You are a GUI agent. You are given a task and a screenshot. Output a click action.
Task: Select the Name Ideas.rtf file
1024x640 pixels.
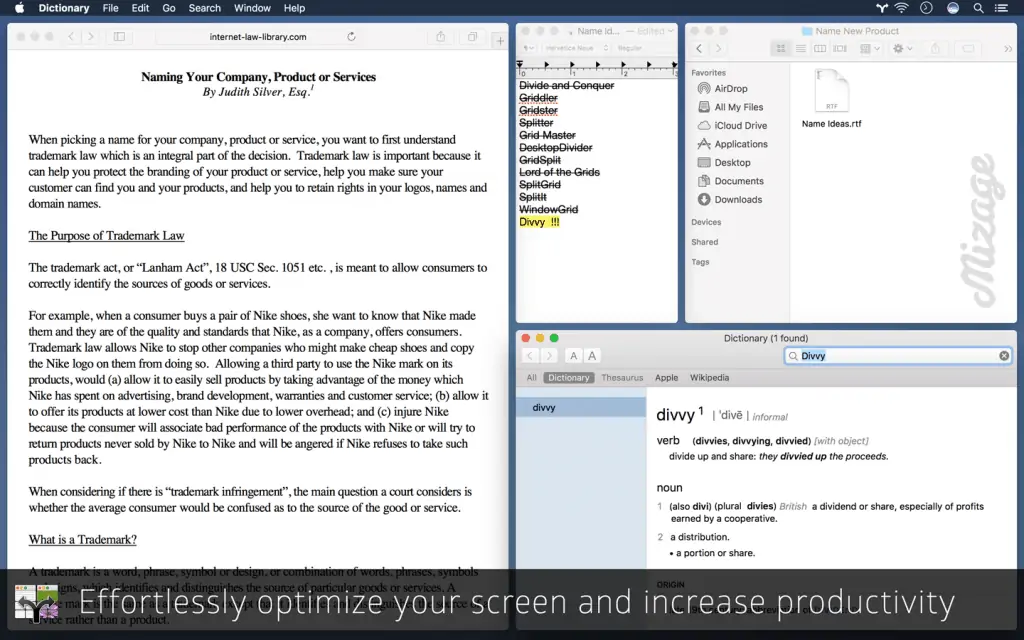tap(831, 99)
